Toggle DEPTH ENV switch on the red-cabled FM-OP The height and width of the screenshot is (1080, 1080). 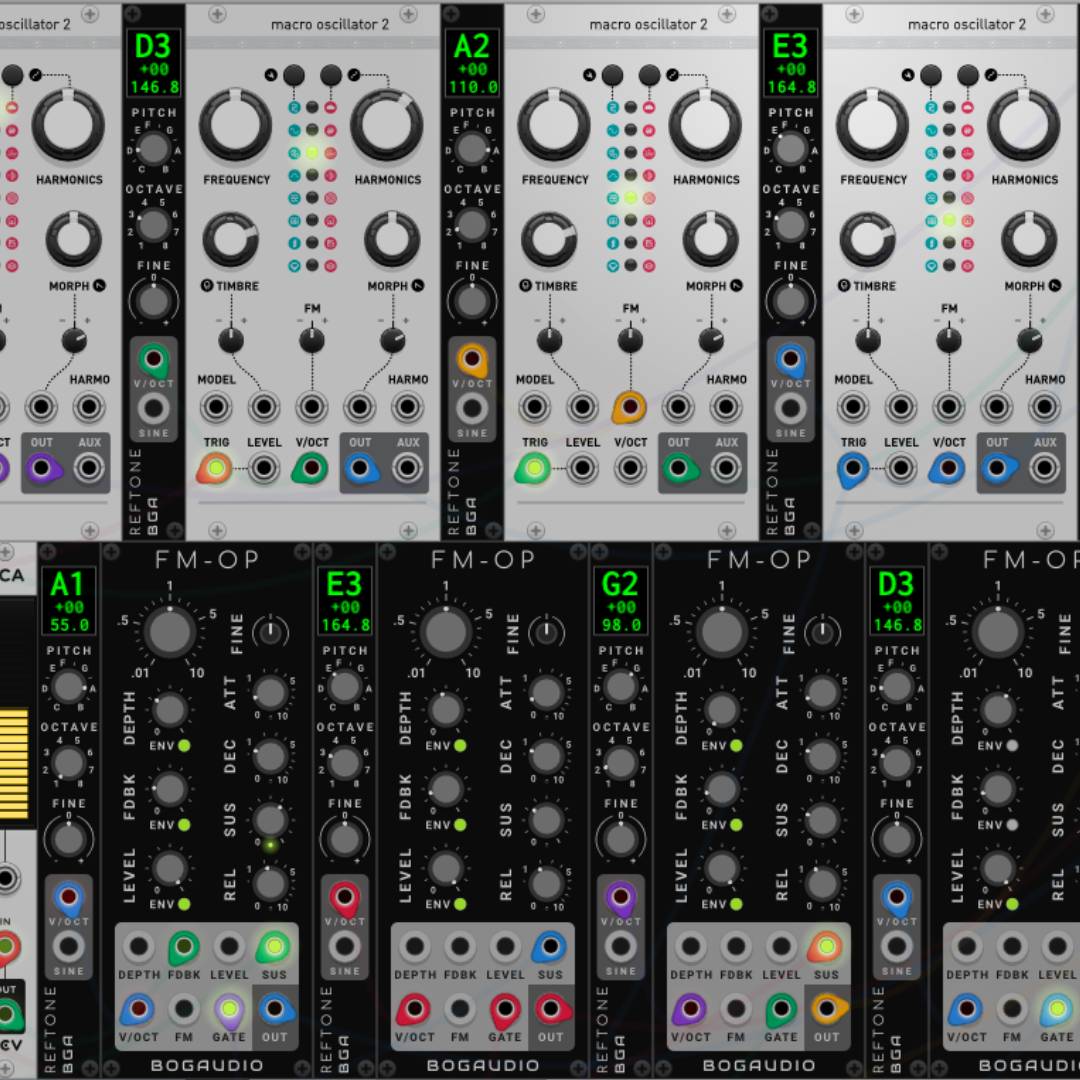pos(460,745)
